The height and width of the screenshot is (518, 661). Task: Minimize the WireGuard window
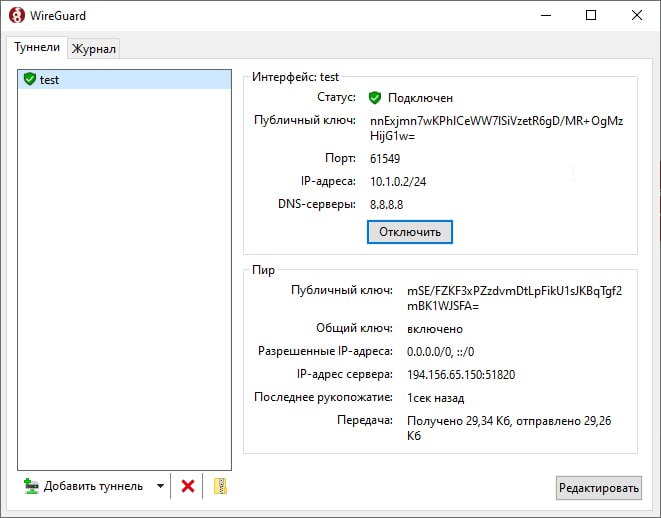pyautogui.click(x=546, y=16)
